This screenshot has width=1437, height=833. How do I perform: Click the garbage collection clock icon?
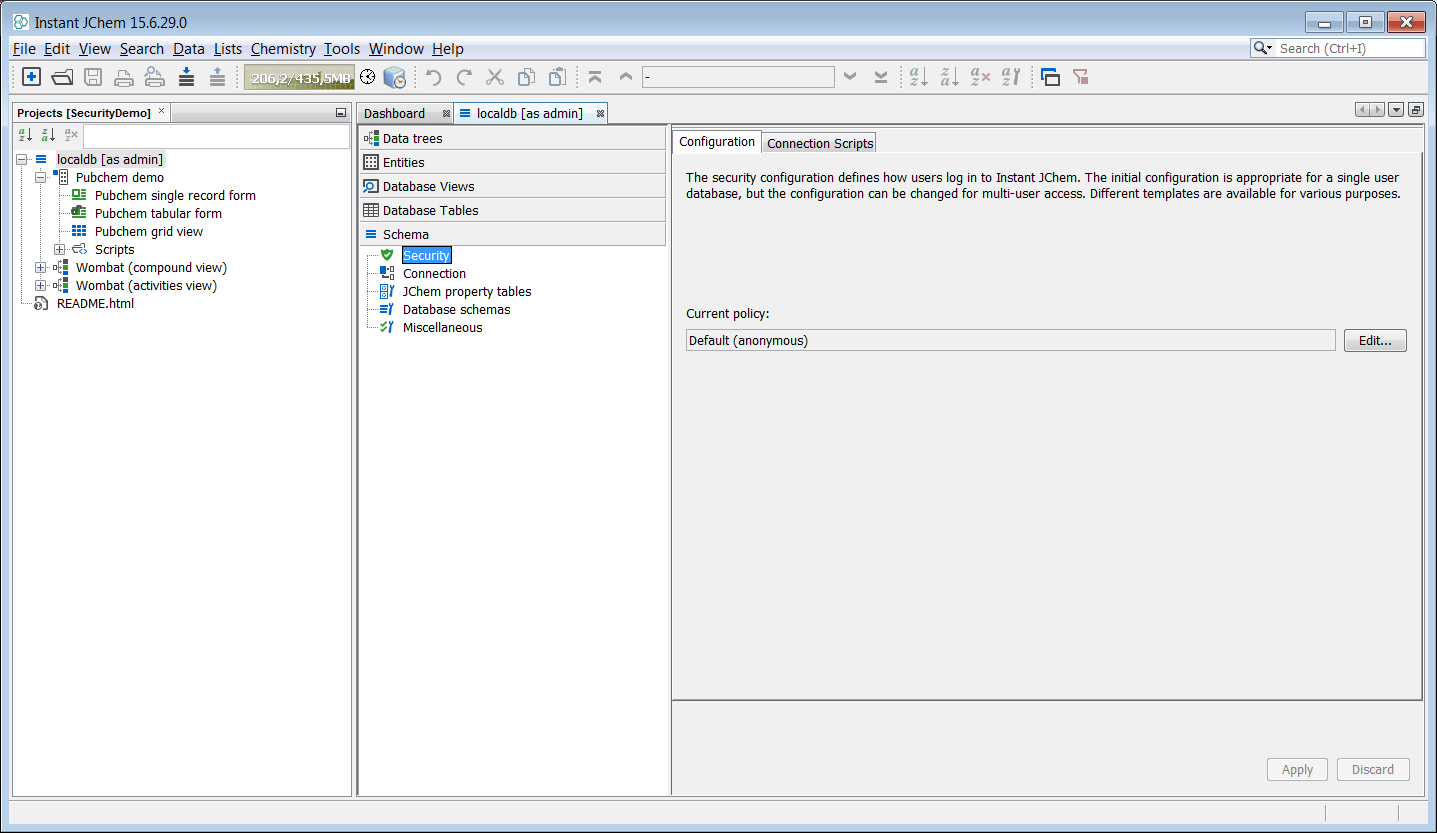(x=368, y=77)
